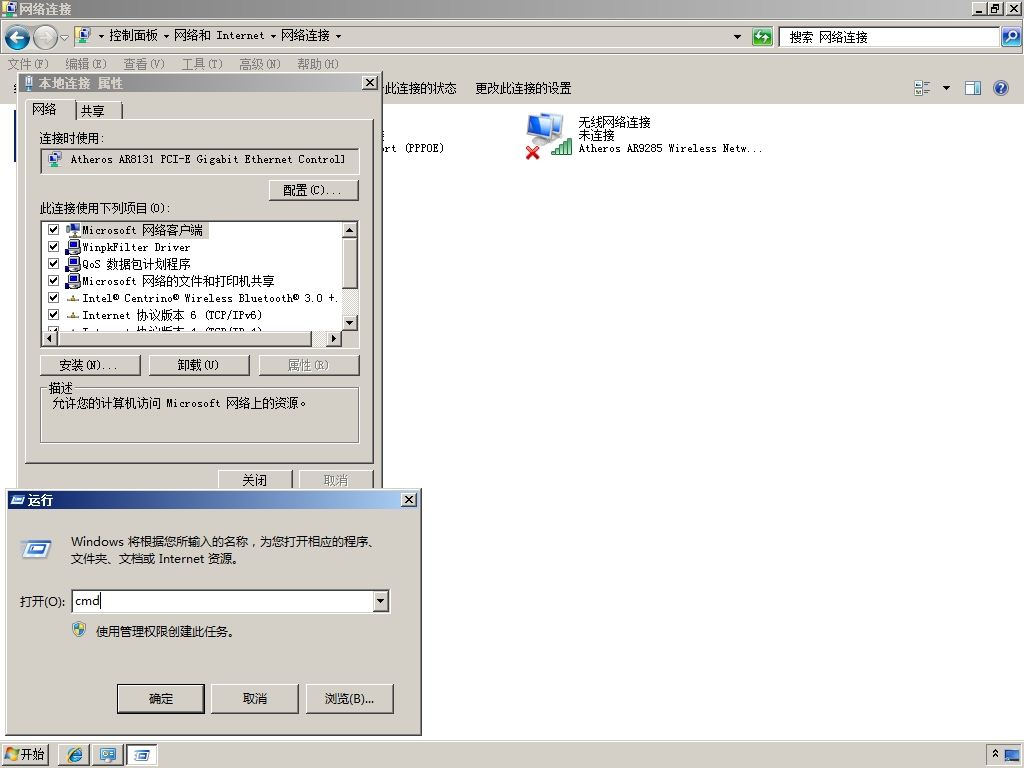Click the Atheros AR8131 adapter icon
Screen dimensions: 1024x768
55,159
